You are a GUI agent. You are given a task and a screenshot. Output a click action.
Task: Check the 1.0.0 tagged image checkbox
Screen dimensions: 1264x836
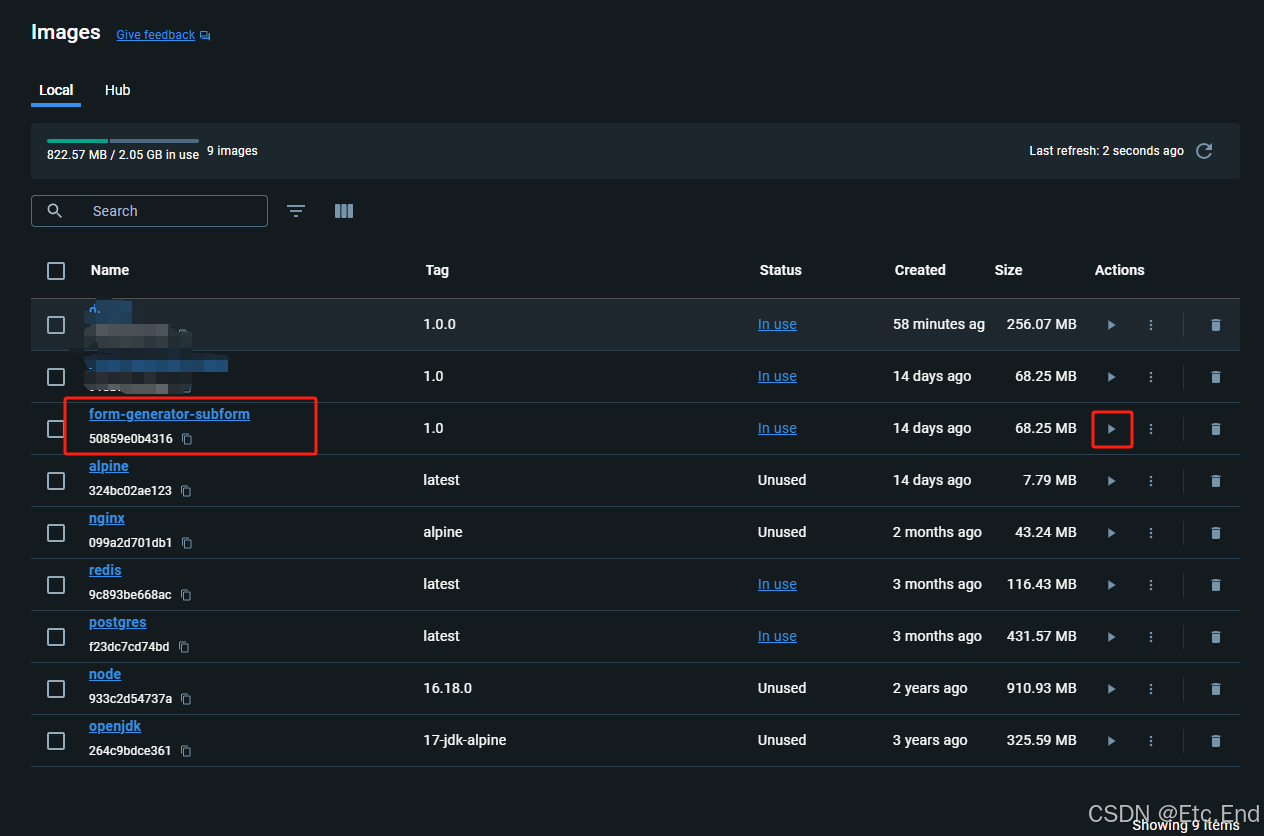pos(56,325)
